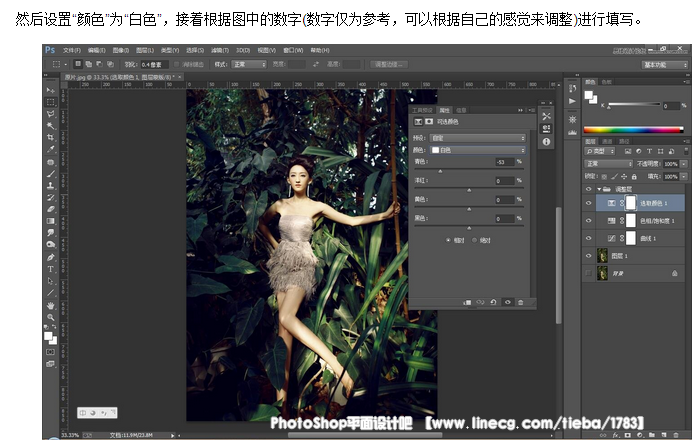Select the Horizontal Type tool
Image resolution: width=694 pixels, height=440 pixels.
[x=50, y=269]
